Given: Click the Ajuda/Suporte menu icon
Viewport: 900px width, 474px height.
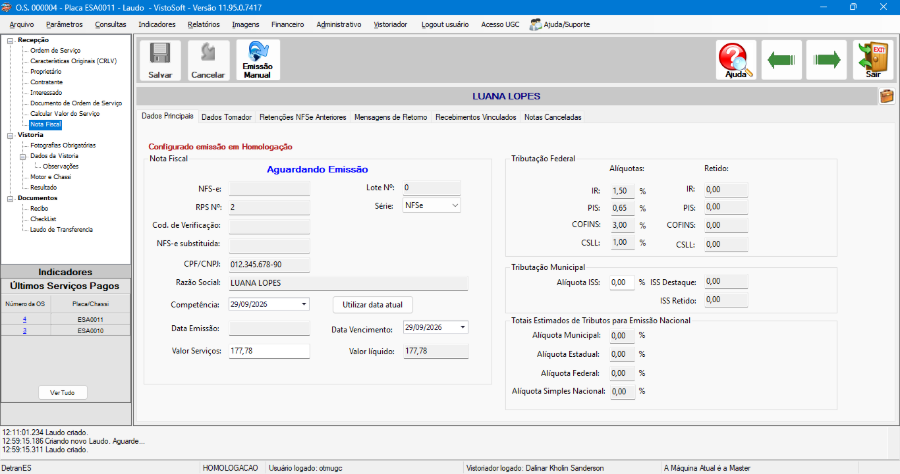Looking at the screenshot, I should point(535,25).
